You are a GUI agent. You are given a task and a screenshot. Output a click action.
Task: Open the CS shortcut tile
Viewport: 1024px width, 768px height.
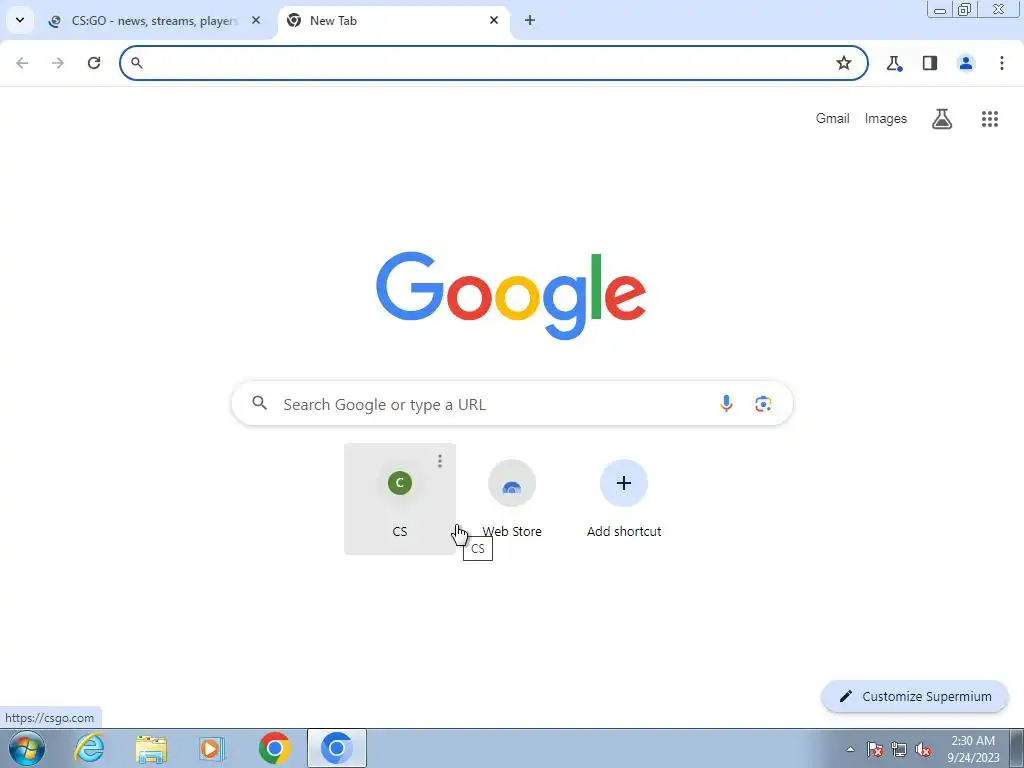pyautogui.click(x=400, y=499)
